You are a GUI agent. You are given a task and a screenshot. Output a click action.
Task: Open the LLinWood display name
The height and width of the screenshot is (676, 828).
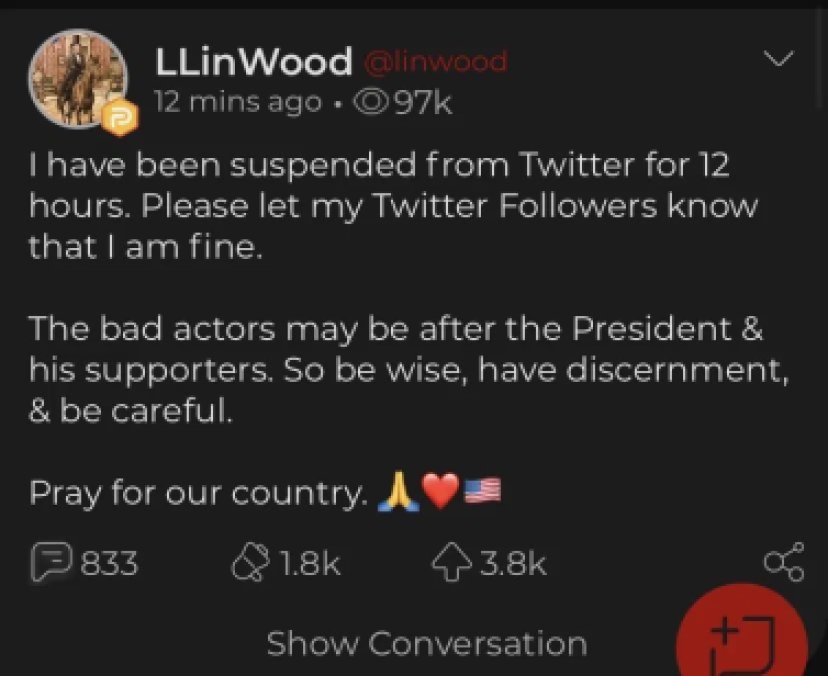coord(254,62)
